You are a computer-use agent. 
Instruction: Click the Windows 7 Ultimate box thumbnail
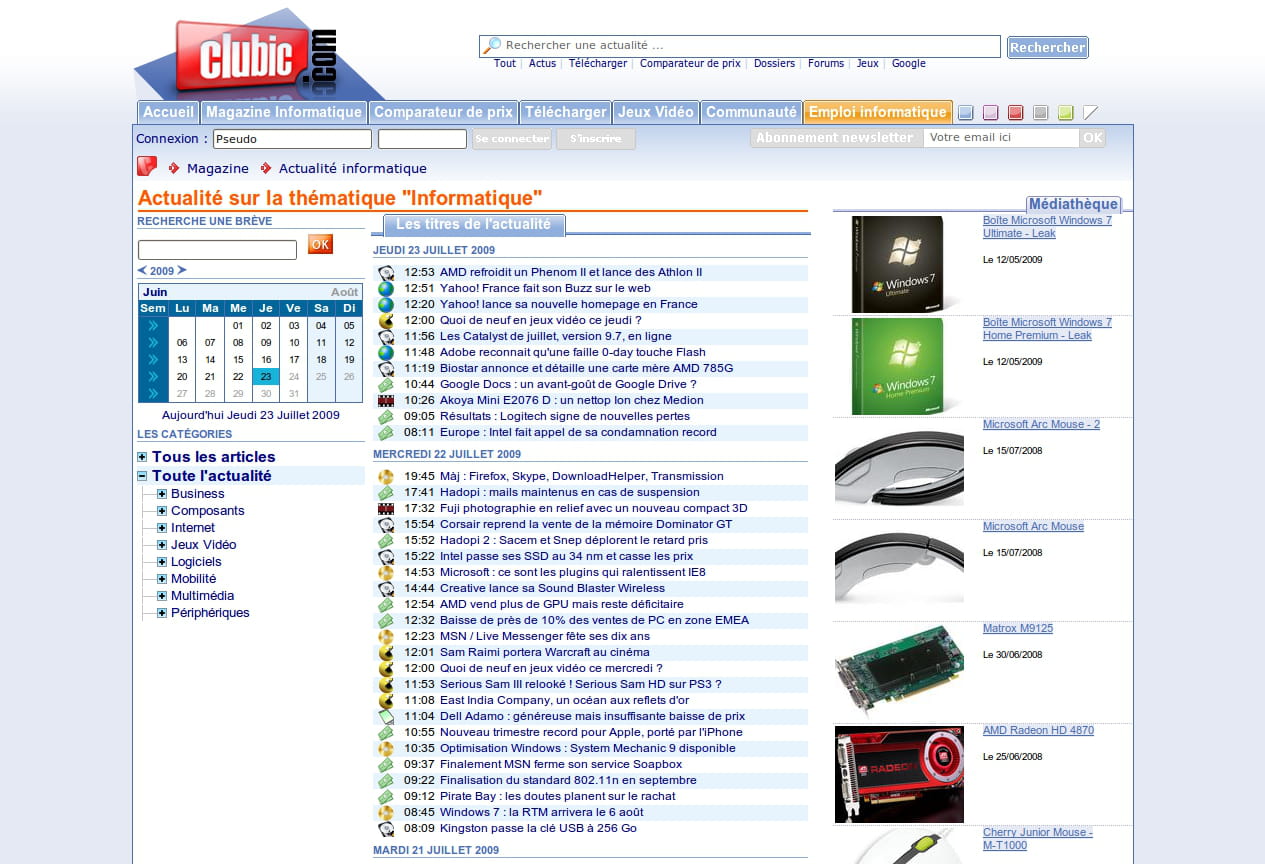(x=898, y=264)
